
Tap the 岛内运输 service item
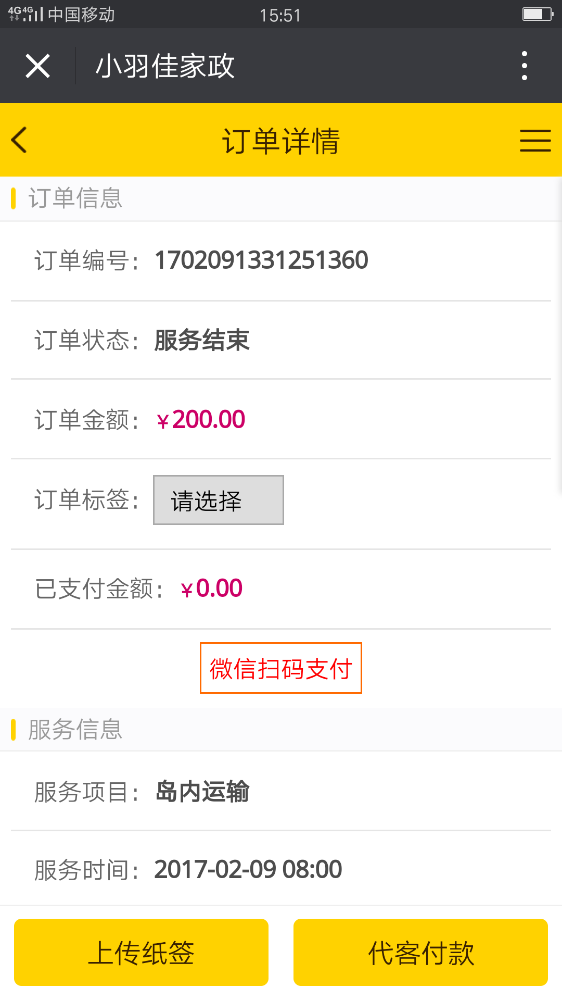coord(202,791)
